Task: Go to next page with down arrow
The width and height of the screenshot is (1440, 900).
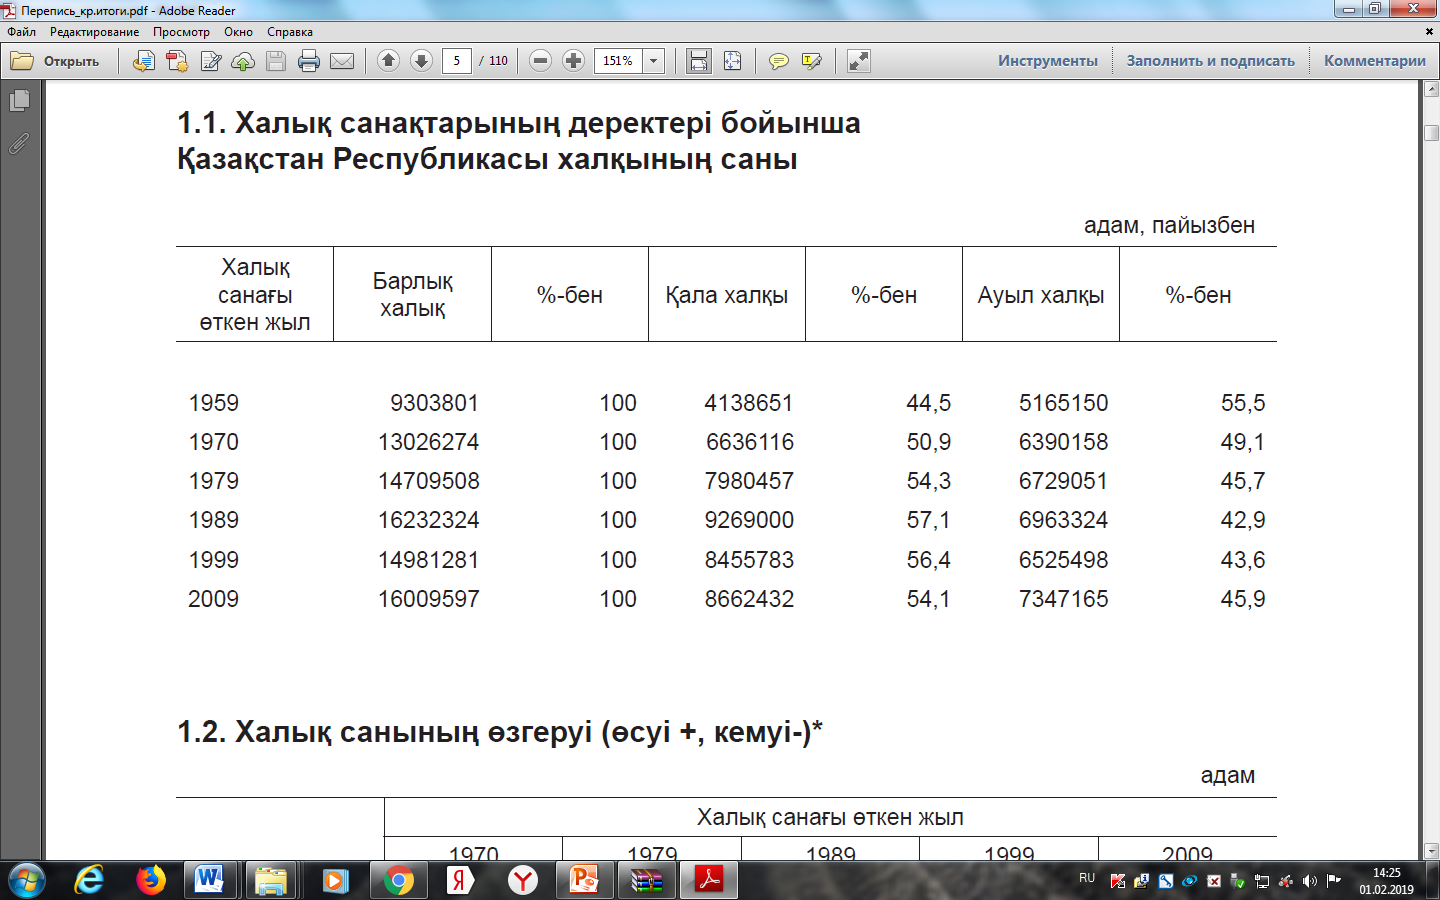Action: point(422,61)
